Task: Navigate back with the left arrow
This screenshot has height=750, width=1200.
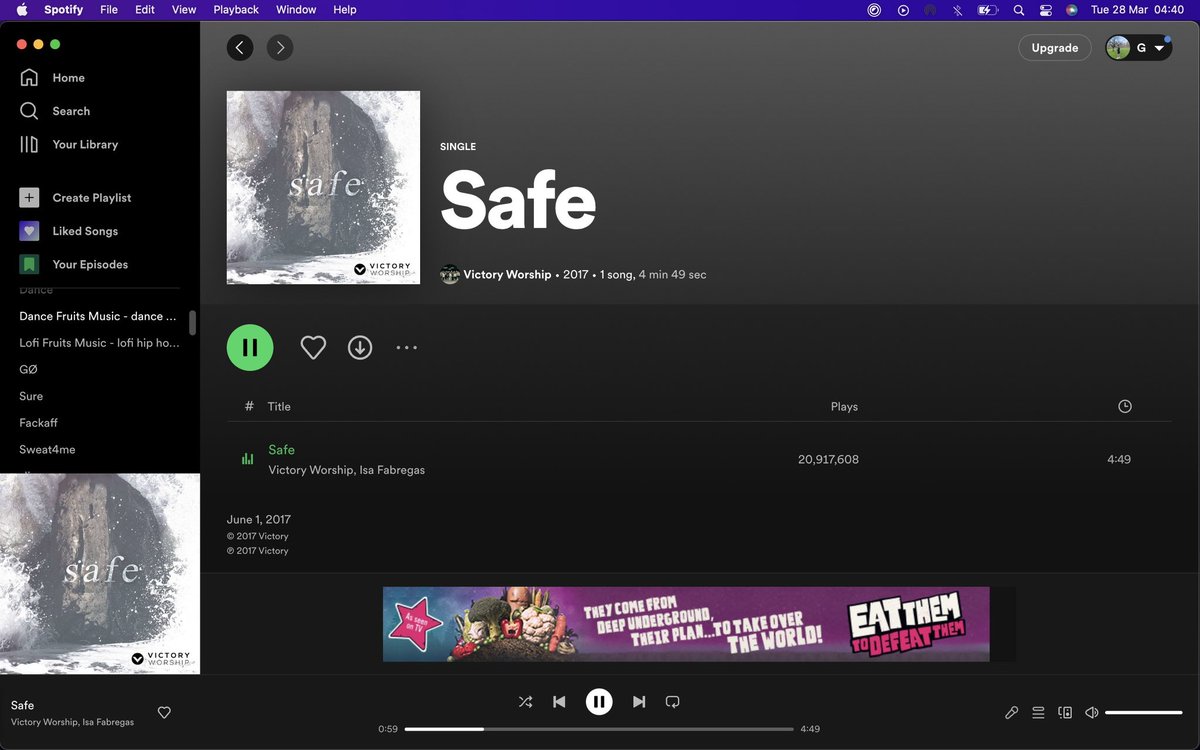Action: tap(240, 47)
